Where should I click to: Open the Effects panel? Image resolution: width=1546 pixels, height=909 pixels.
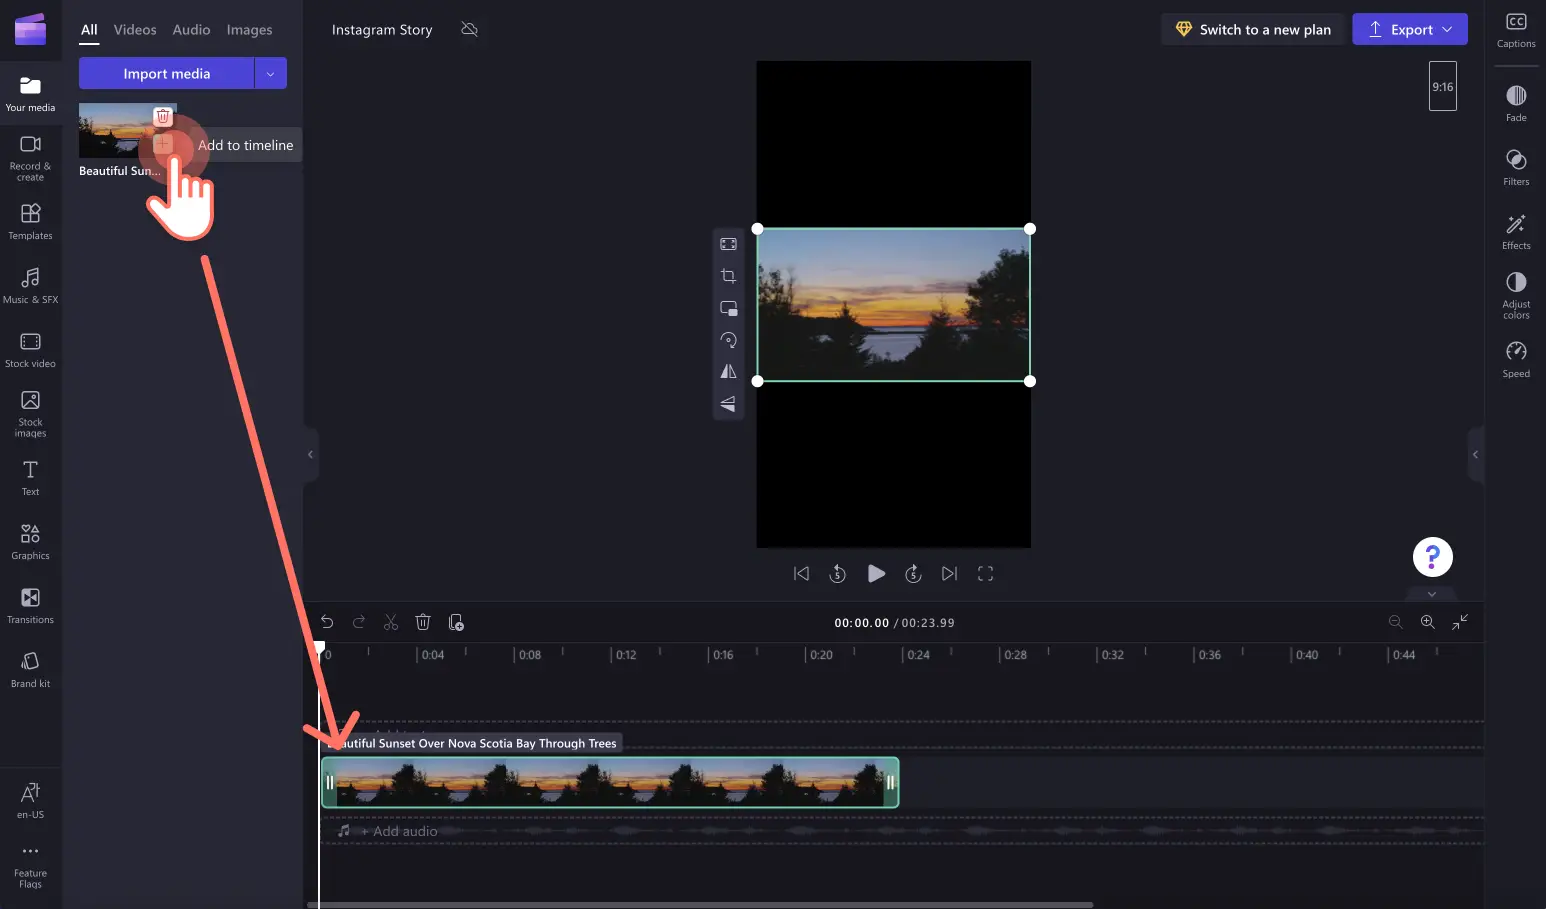click(1516, 231)
